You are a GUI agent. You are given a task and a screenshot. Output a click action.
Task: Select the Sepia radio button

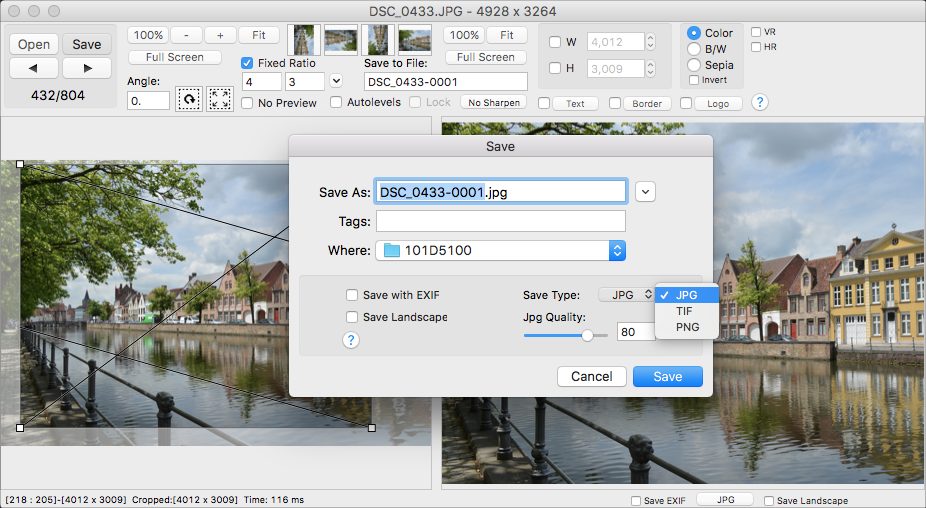pos(694,65)
